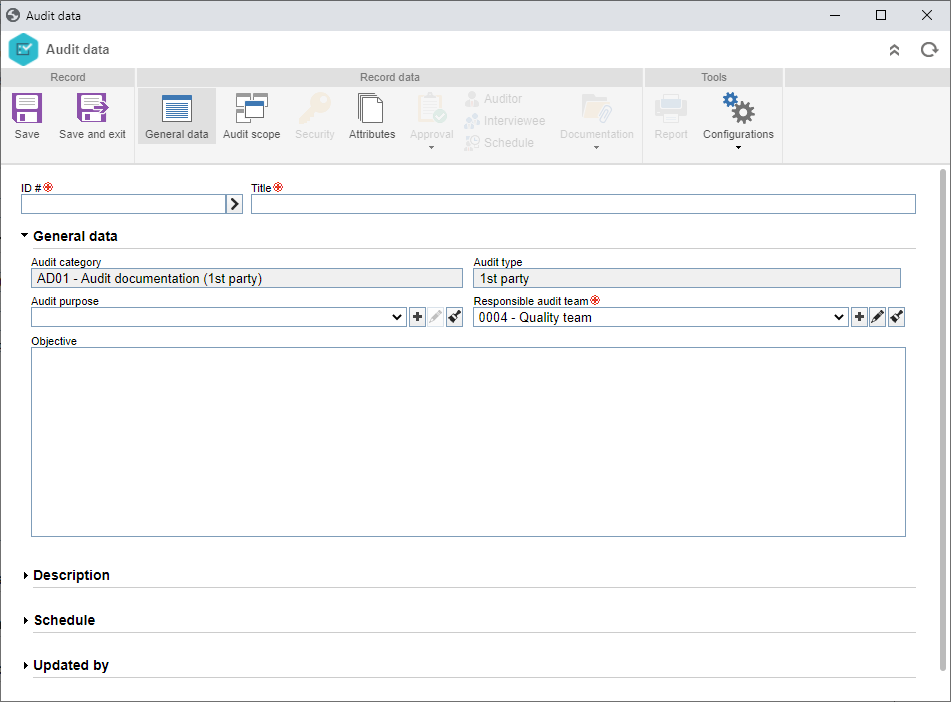The height and width of the screenshot is (702, 951).
Task: Open the General data section
Action: (x=176, y=116)
